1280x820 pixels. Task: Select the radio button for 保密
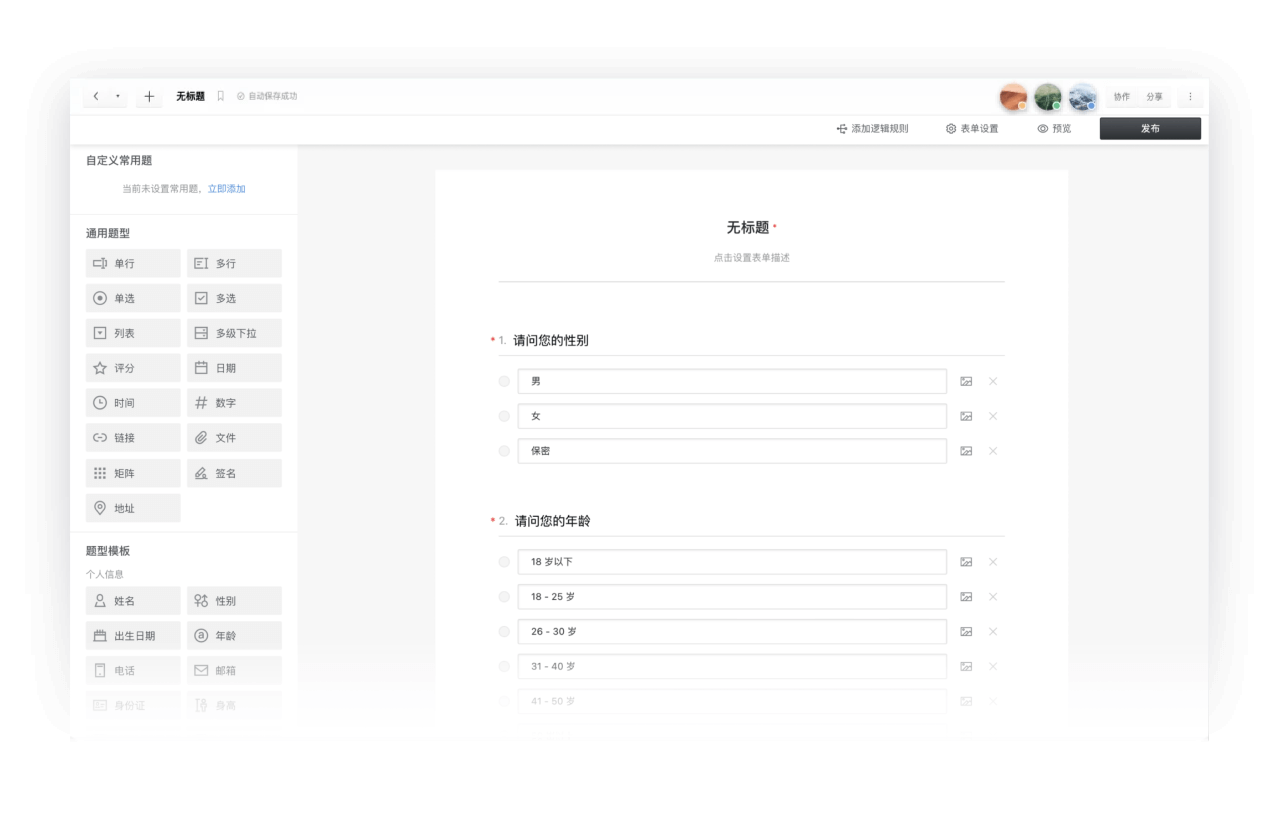click(x=504, y=452)
